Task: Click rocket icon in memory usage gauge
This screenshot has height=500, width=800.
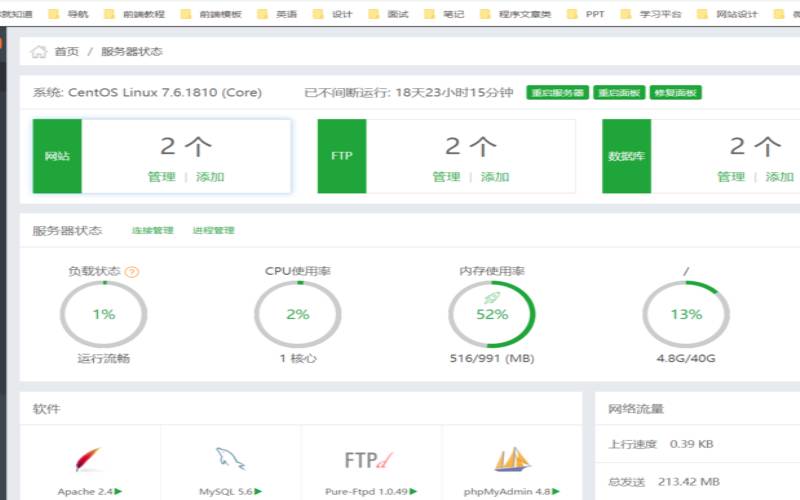Action: click(491, 297)
